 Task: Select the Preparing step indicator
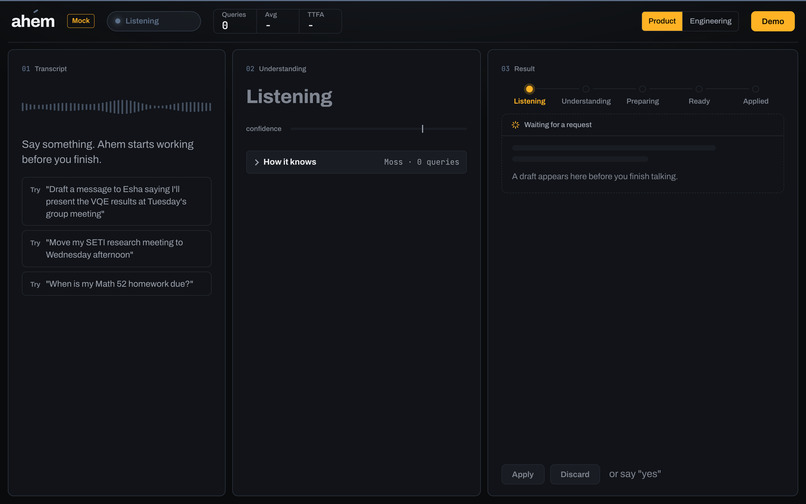tap(643, 95)
